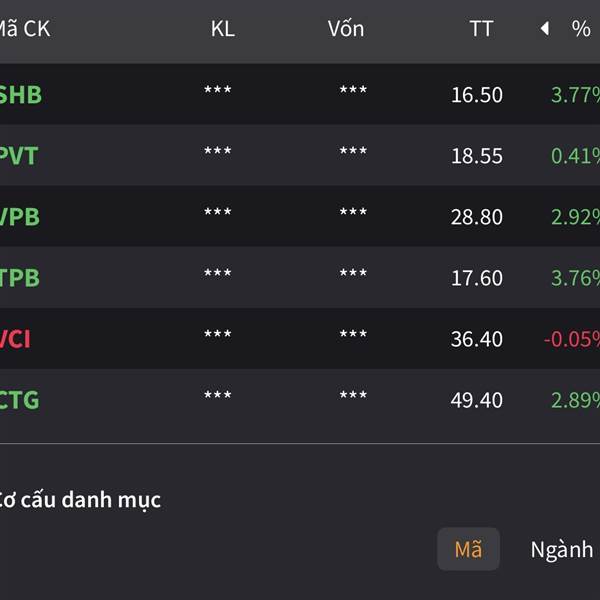Click the % column header

581,29
